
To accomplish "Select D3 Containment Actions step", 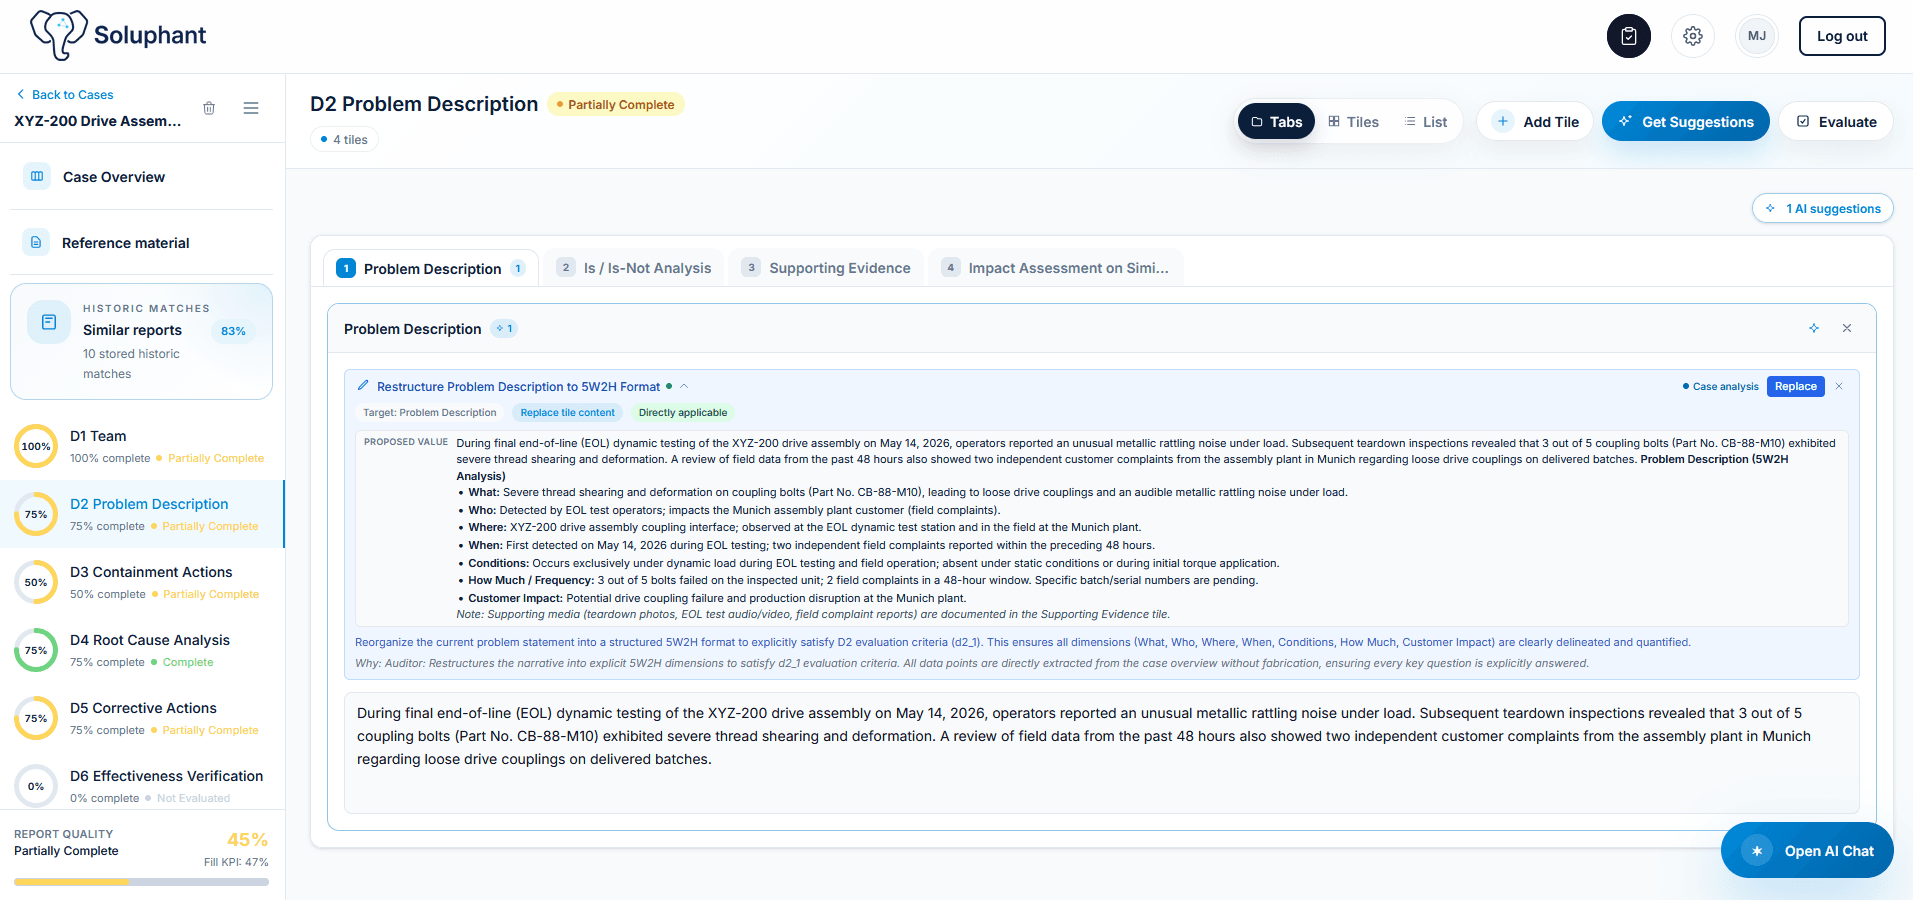I will tap(142, 582).
